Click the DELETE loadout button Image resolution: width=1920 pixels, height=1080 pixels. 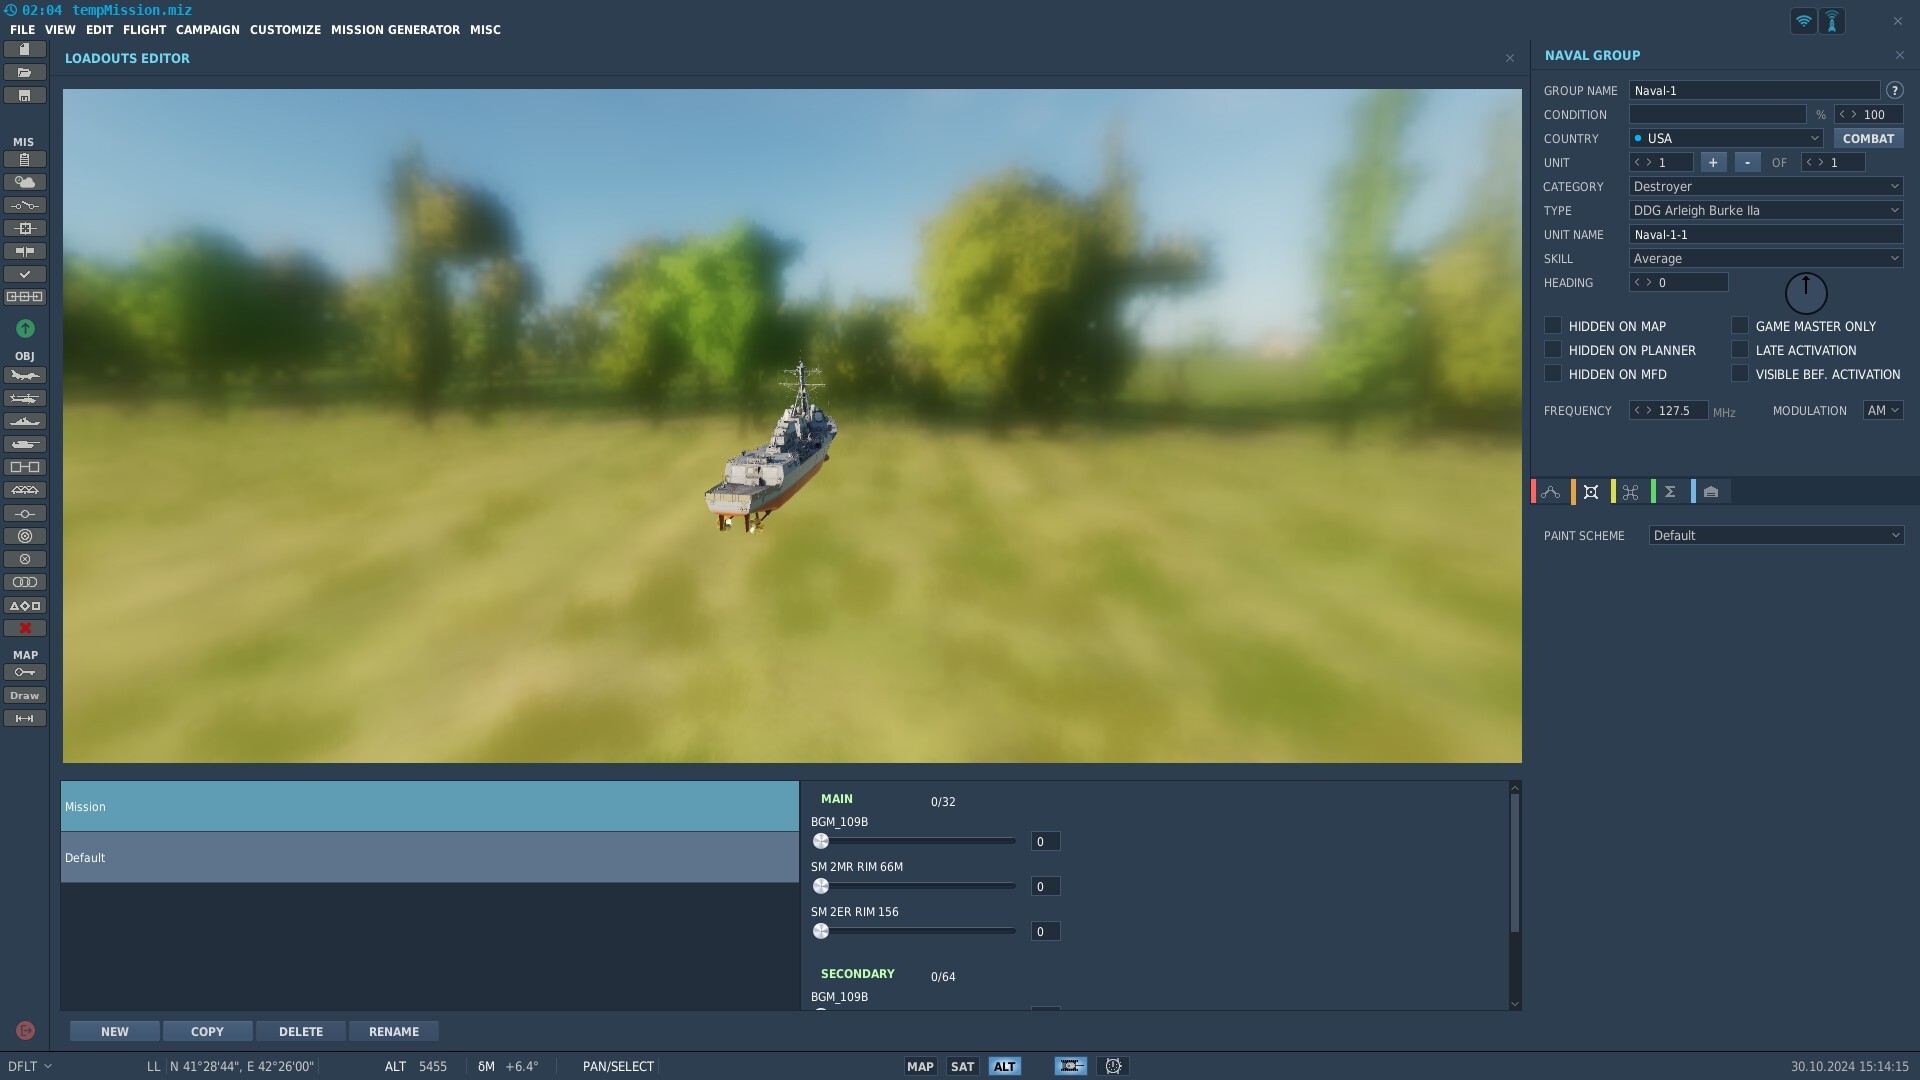coord(300,1031)
